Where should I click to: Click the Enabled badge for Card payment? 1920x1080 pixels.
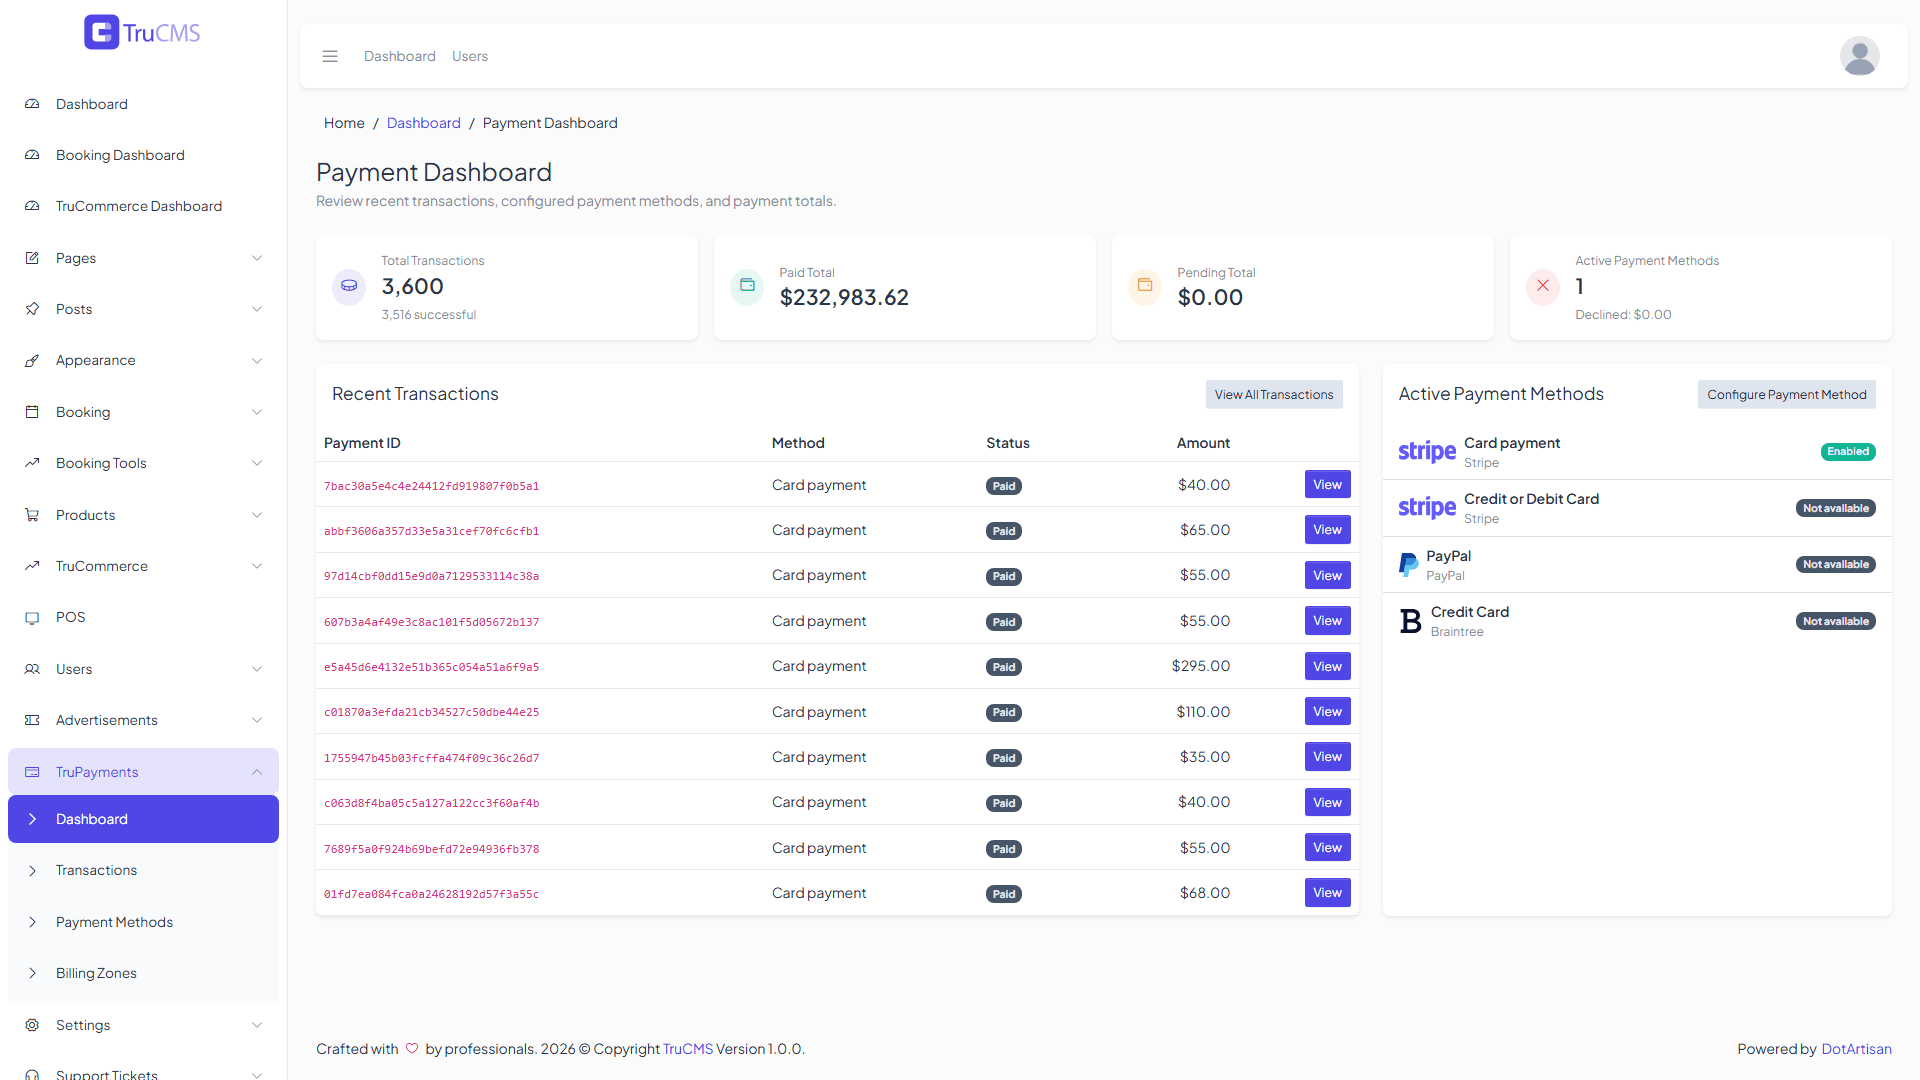[1848, 451]
